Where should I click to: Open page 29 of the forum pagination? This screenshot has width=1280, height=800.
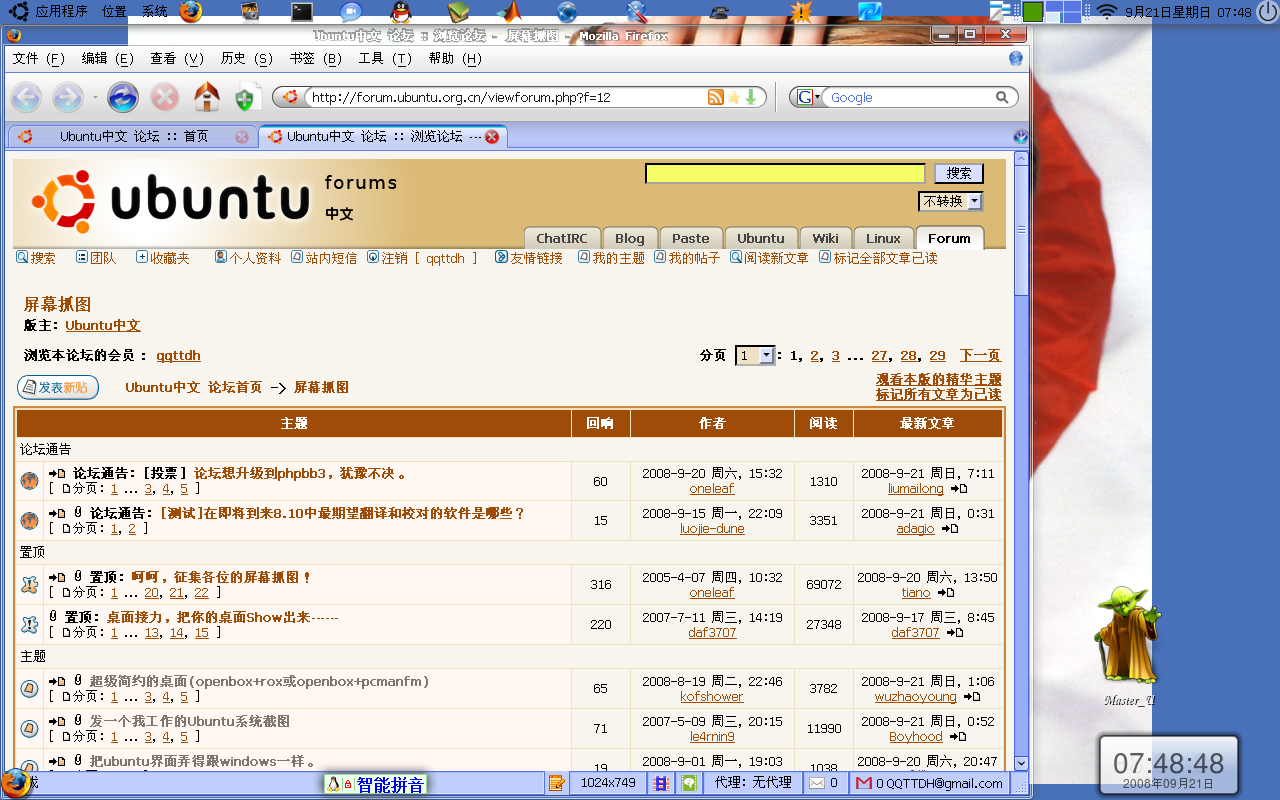937,355
